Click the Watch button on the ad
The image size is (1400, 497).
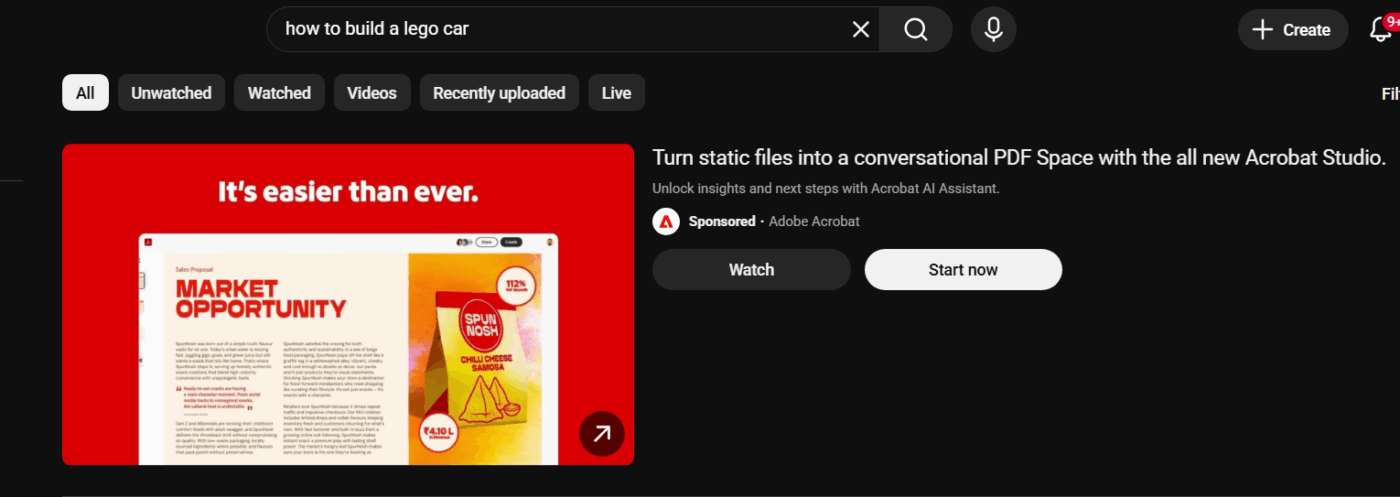(751, 269)
